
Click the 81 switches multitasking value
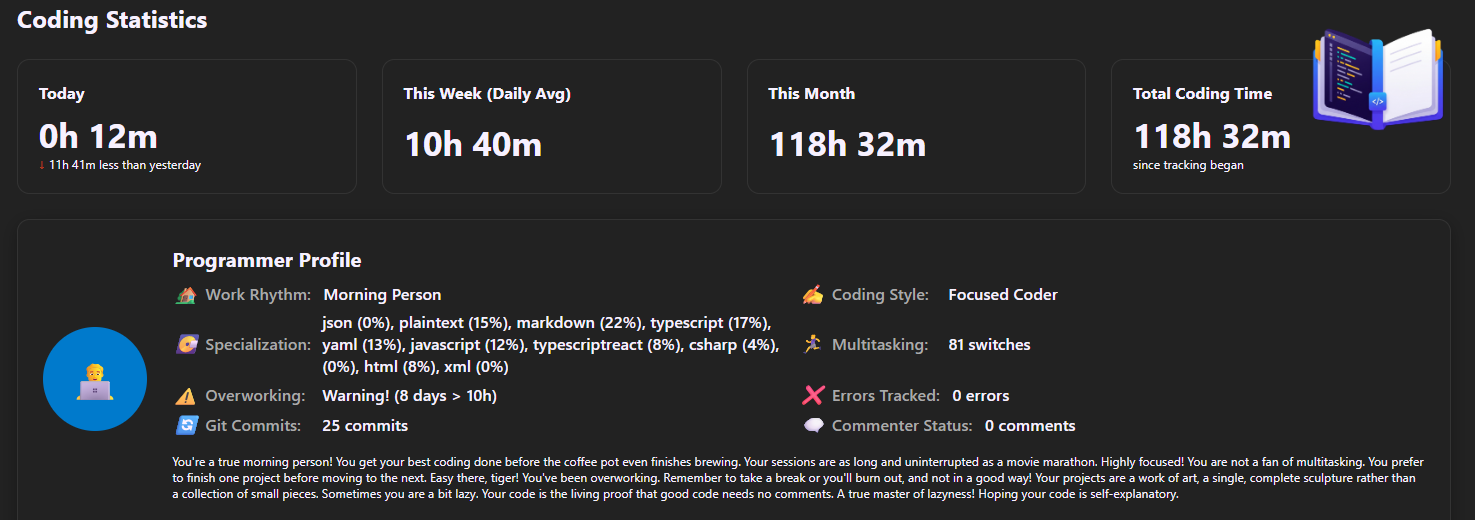pyautogui.click(x=989, y=345)
